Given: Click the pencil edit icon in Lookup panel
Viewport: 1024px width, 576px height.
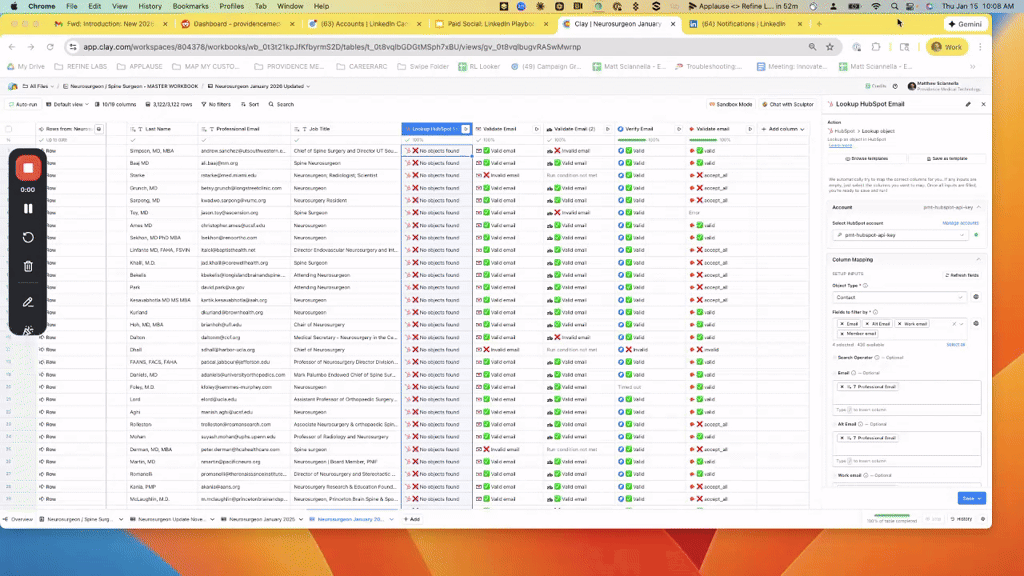Looking at the screenshot, I should [x=967, y=104].
